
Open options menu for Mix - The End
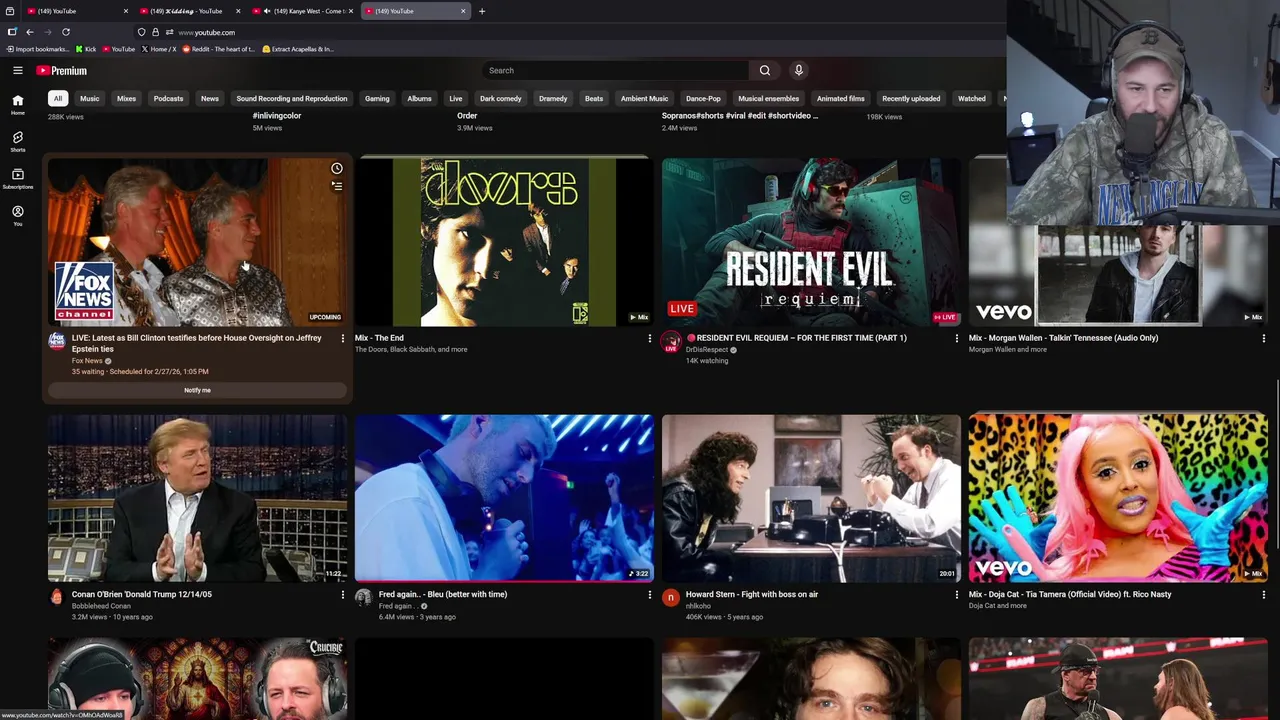650,338
